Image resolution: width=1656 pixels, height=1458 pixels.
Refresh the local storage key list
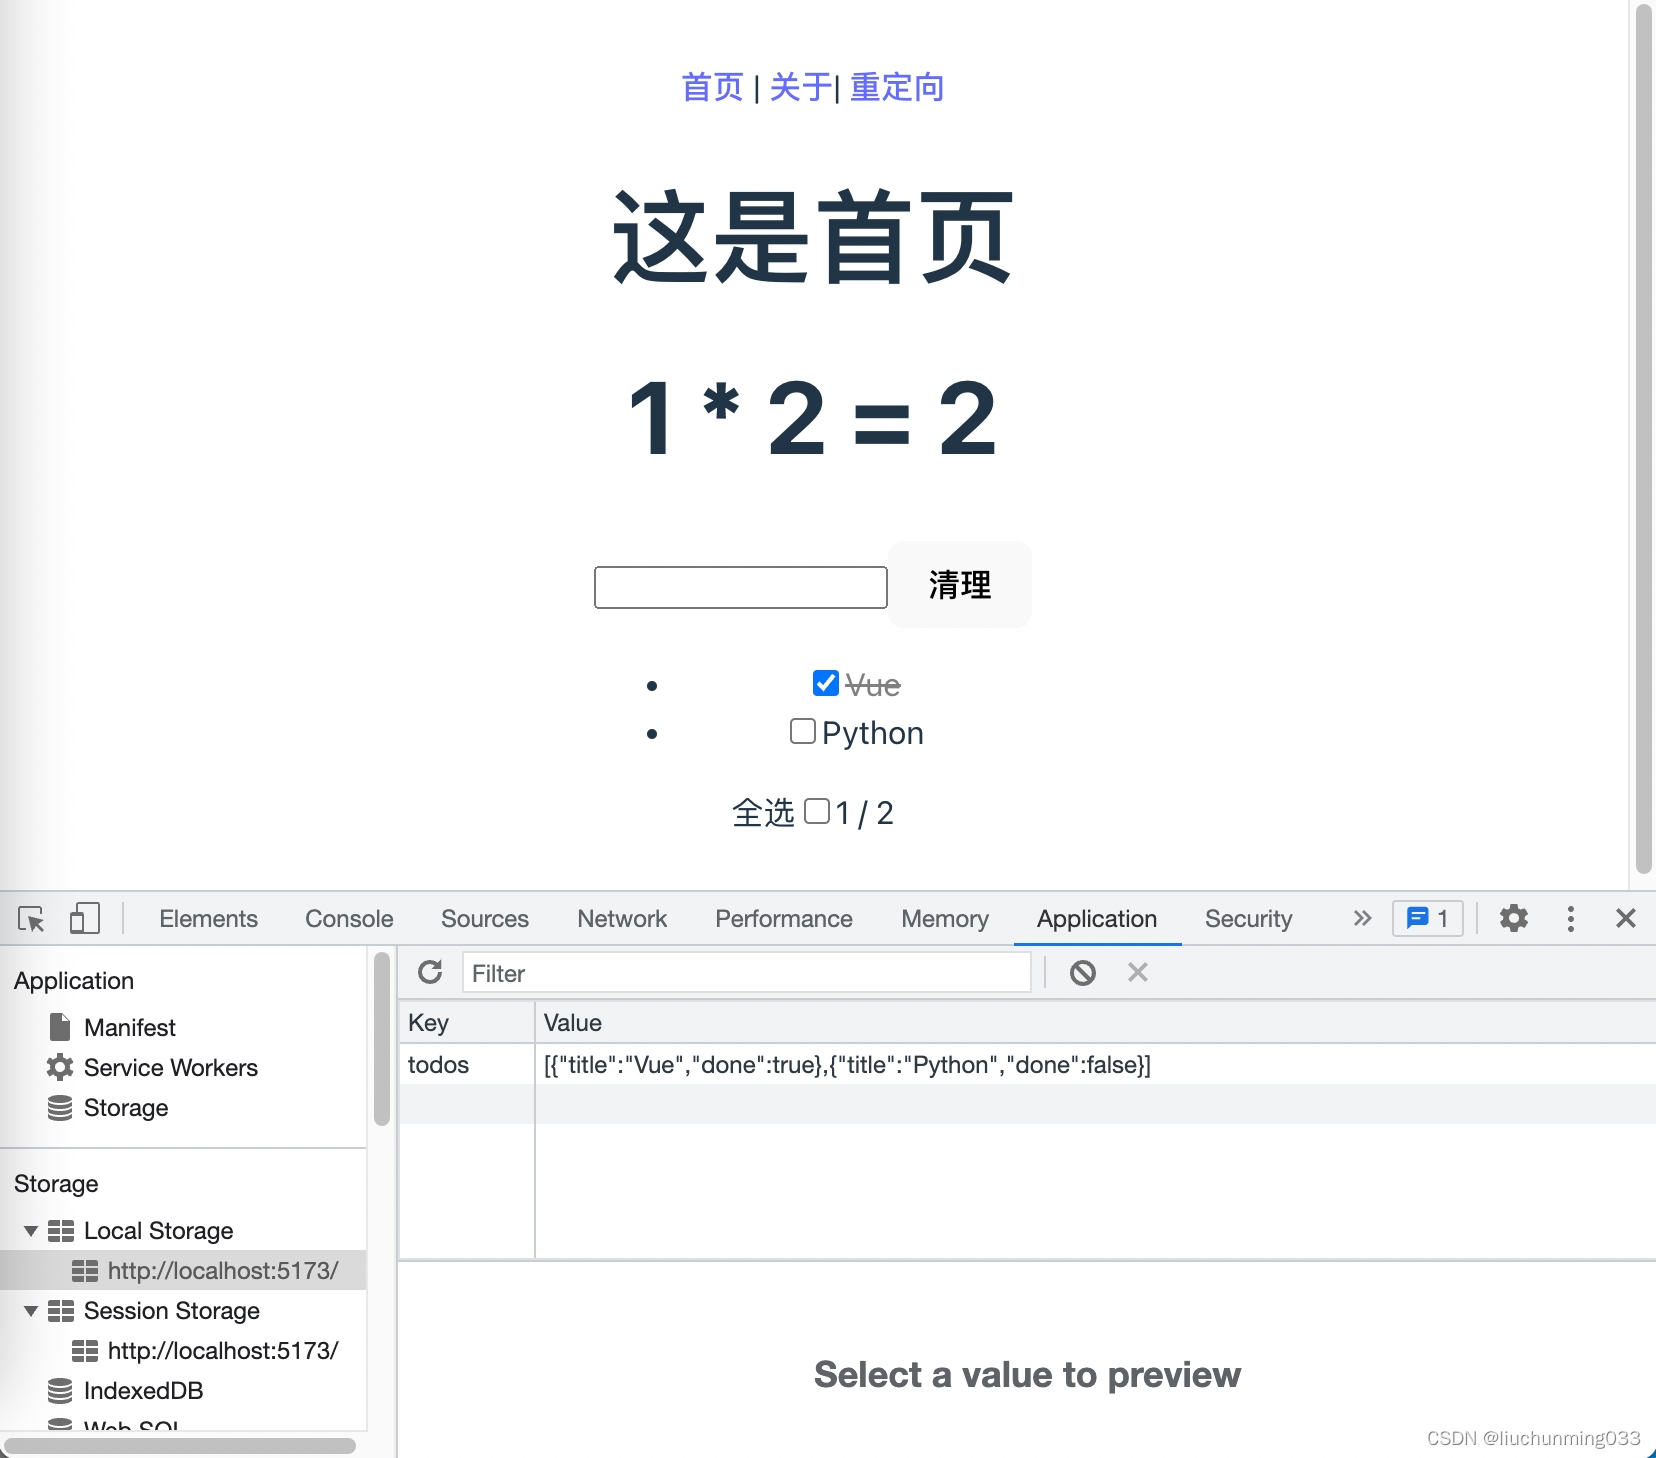[430, 972]
